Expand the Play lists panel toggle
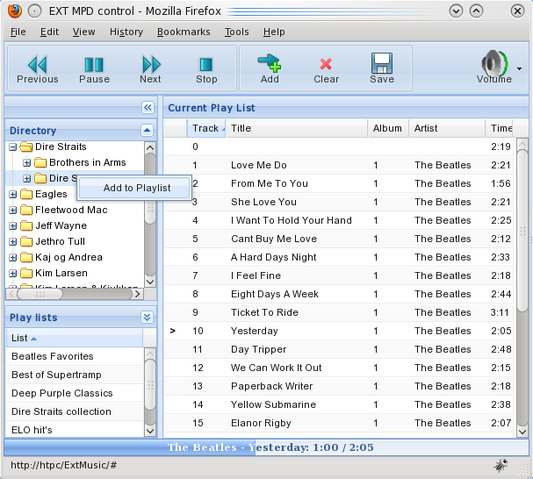 click(147, 317)
